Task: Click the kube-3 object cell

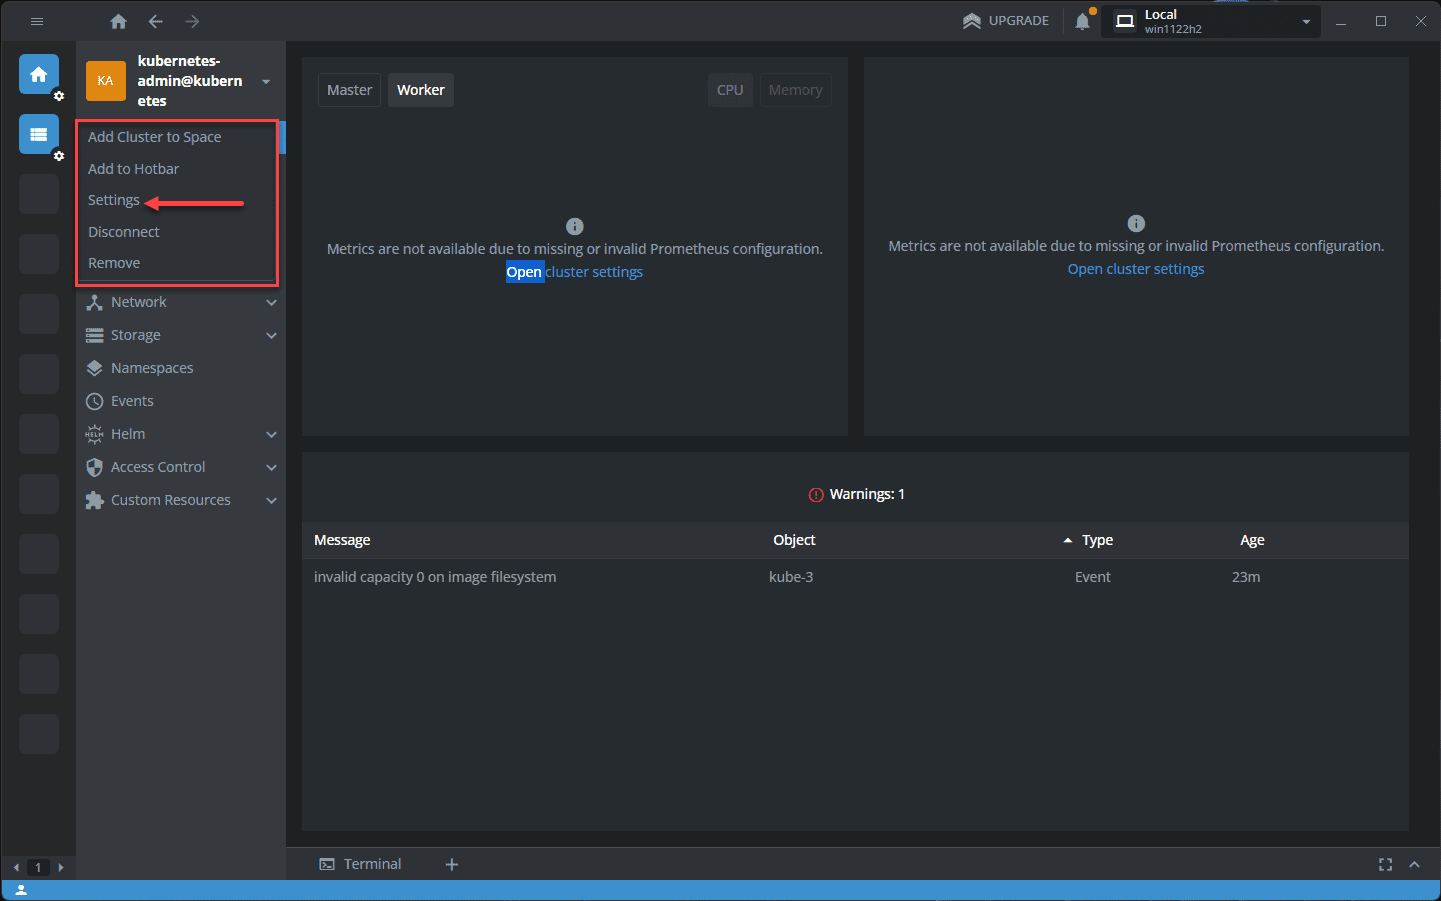Action: (x=791, y=577)
